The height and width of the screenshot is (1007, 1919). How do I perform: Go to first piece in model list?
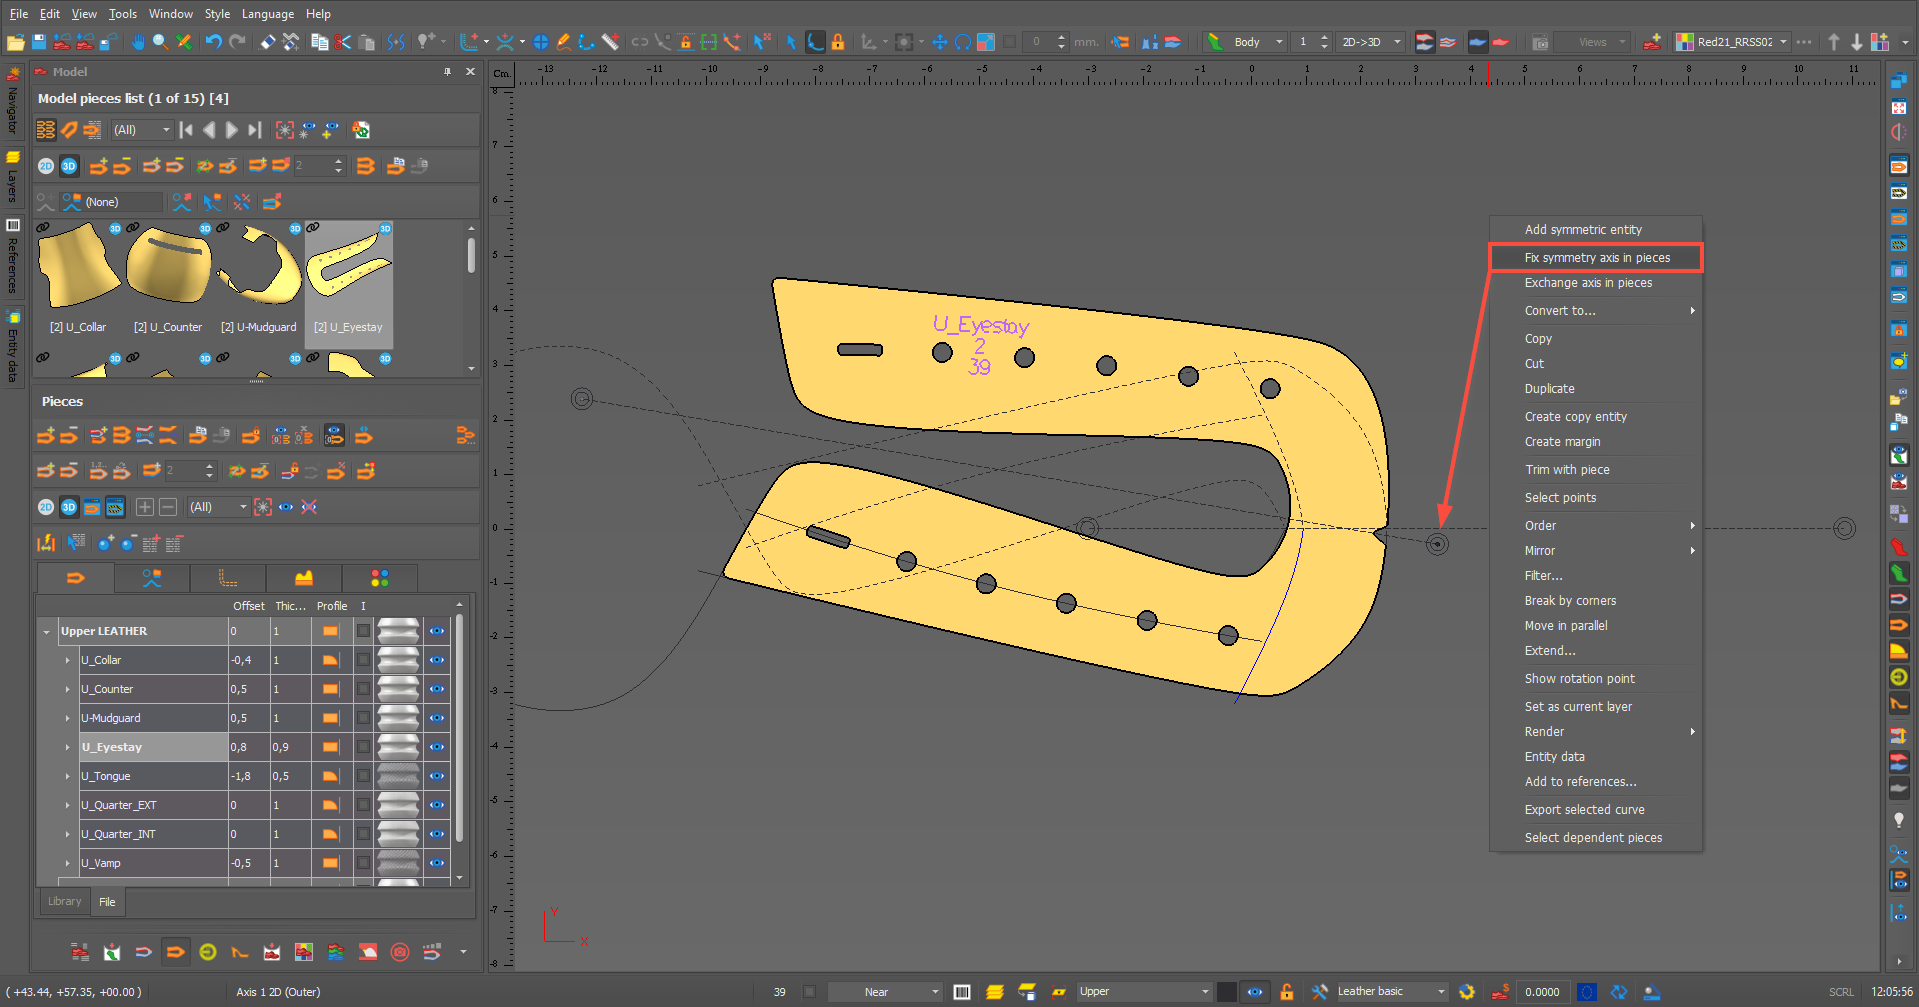tap(186, 130)
